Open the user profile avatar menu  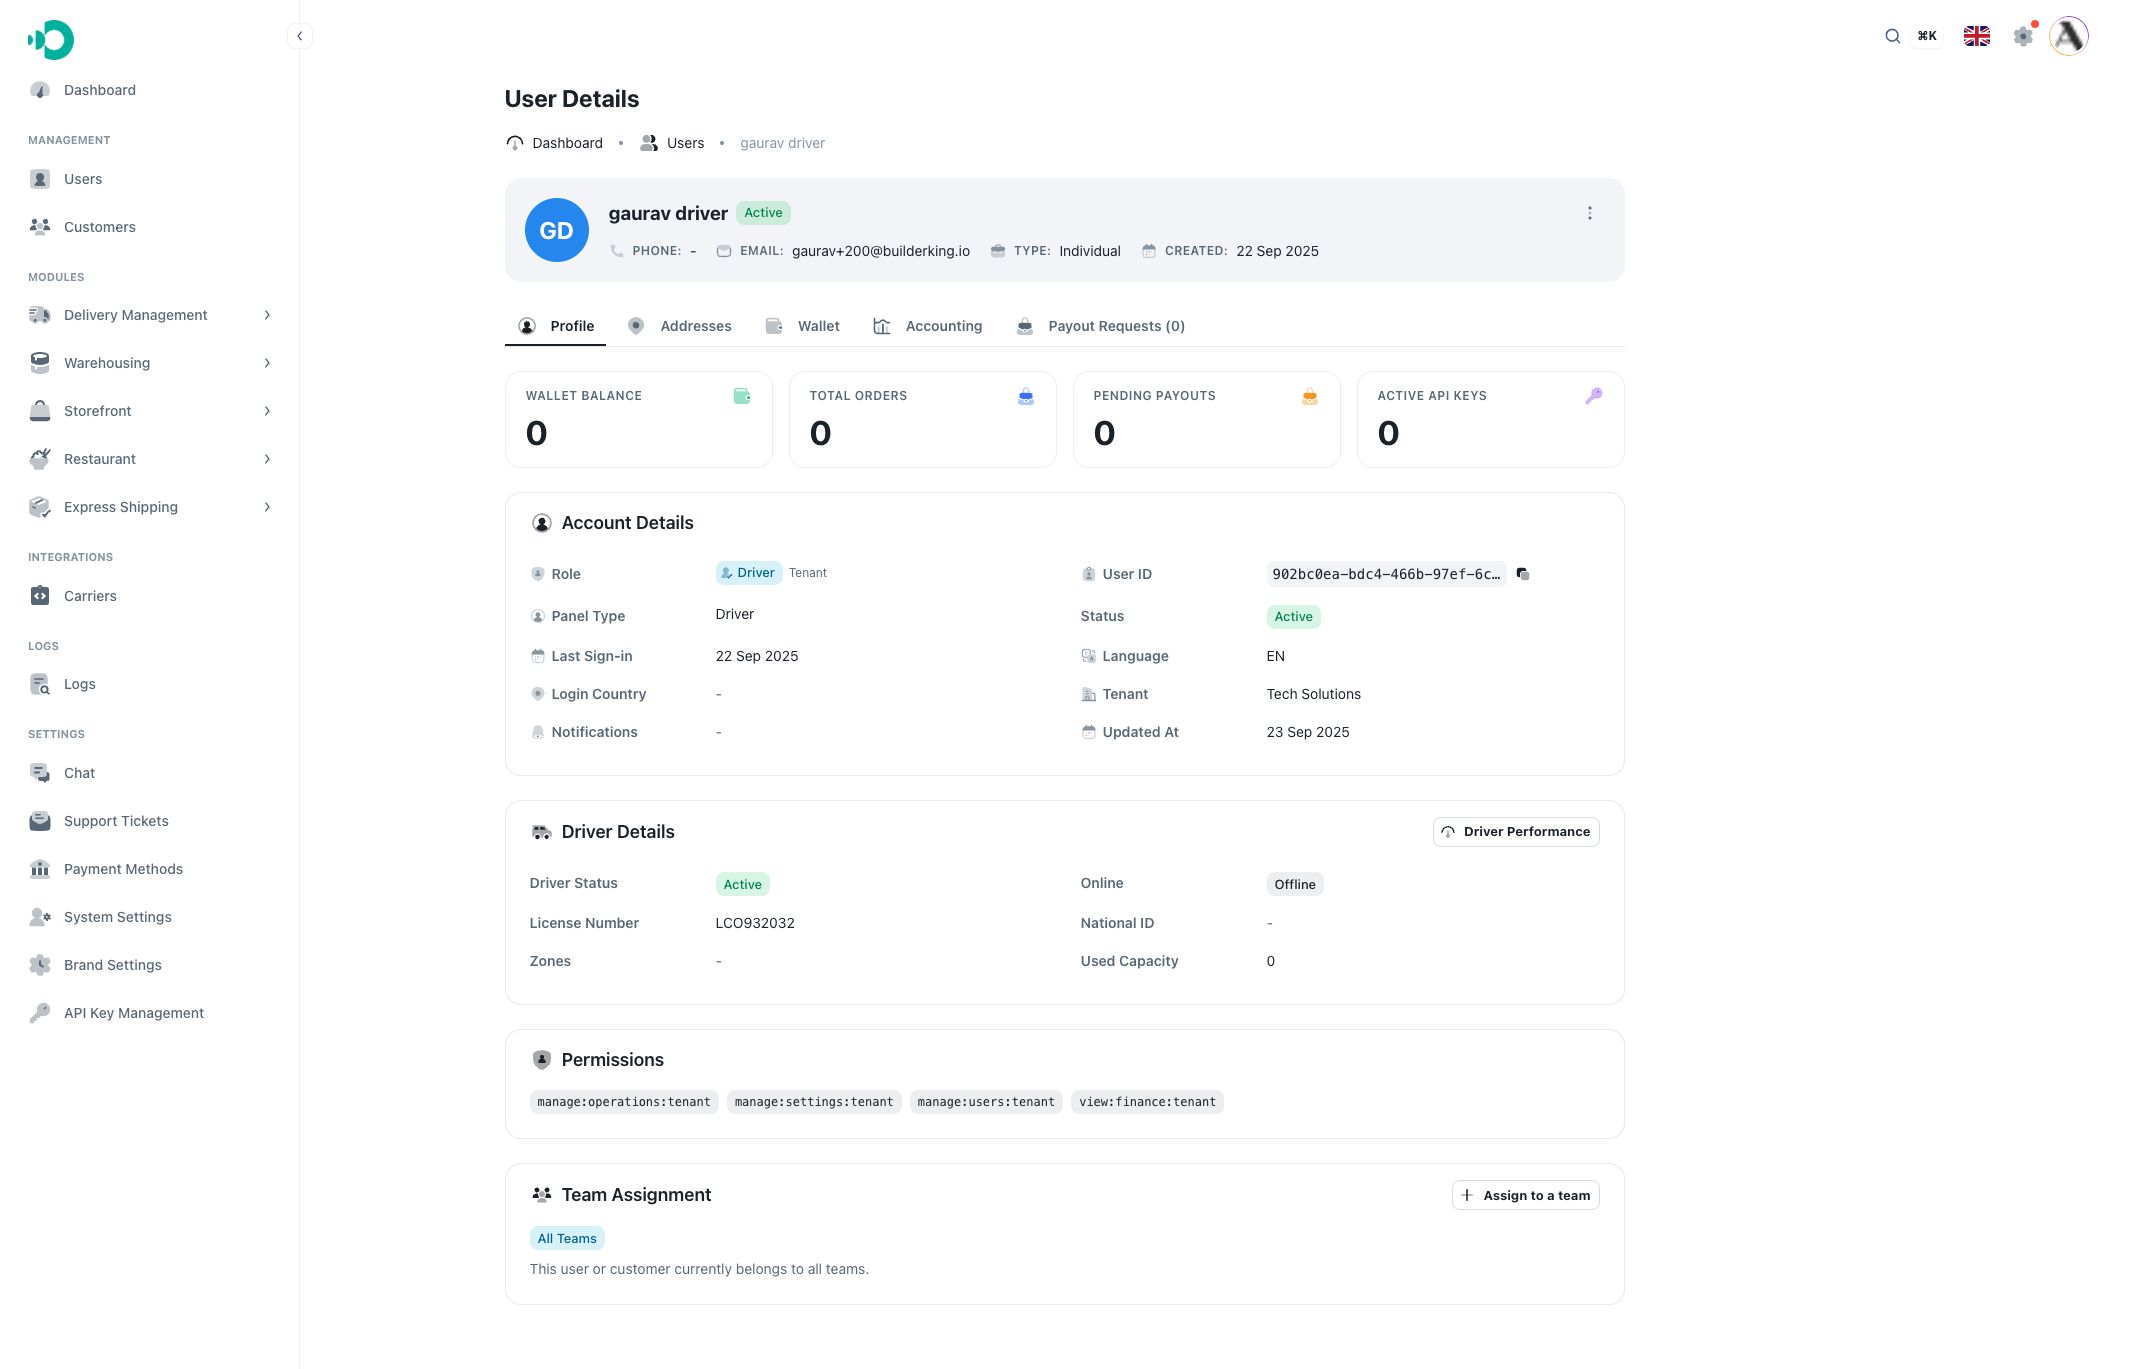(x=2068, y=36)
